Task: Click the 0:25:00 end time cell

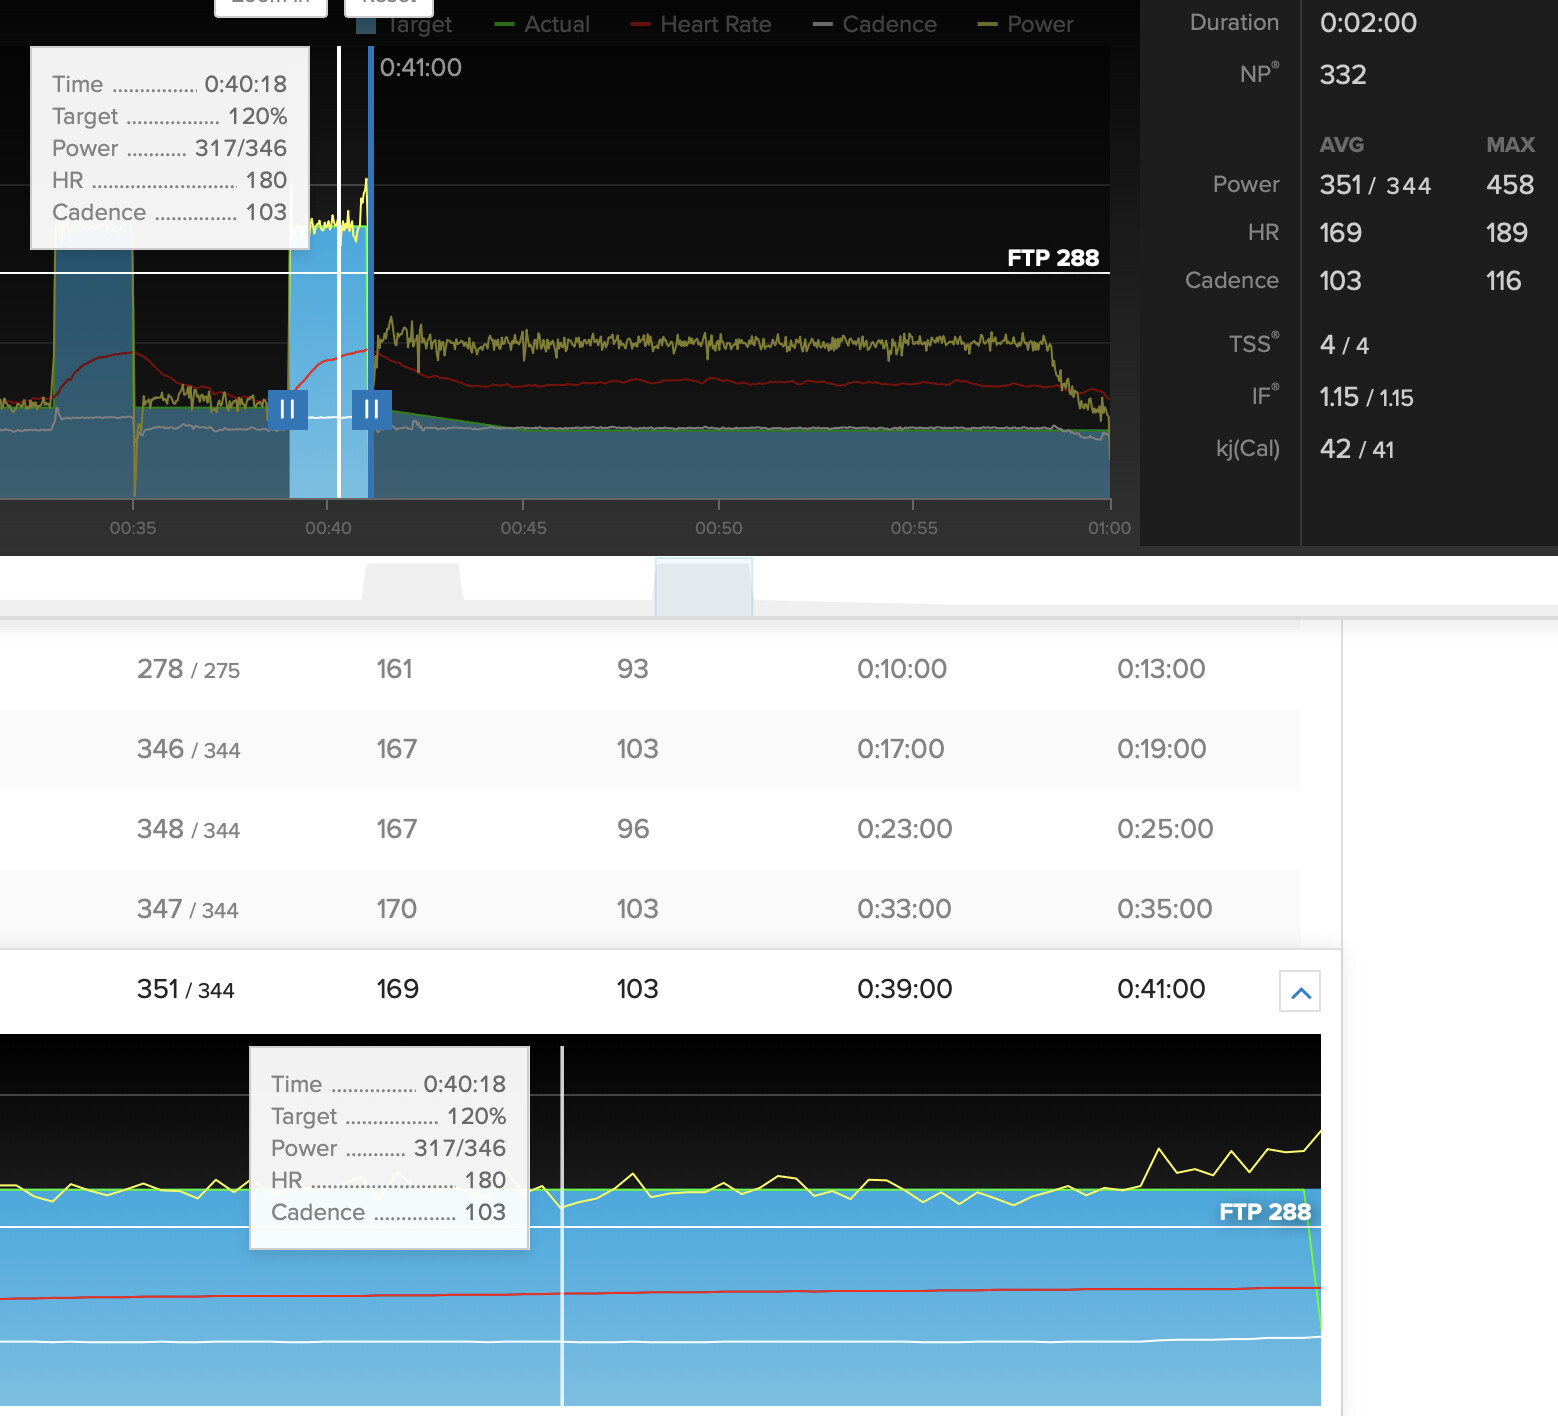Action: pyautogui.click(x=1166, y=829)
